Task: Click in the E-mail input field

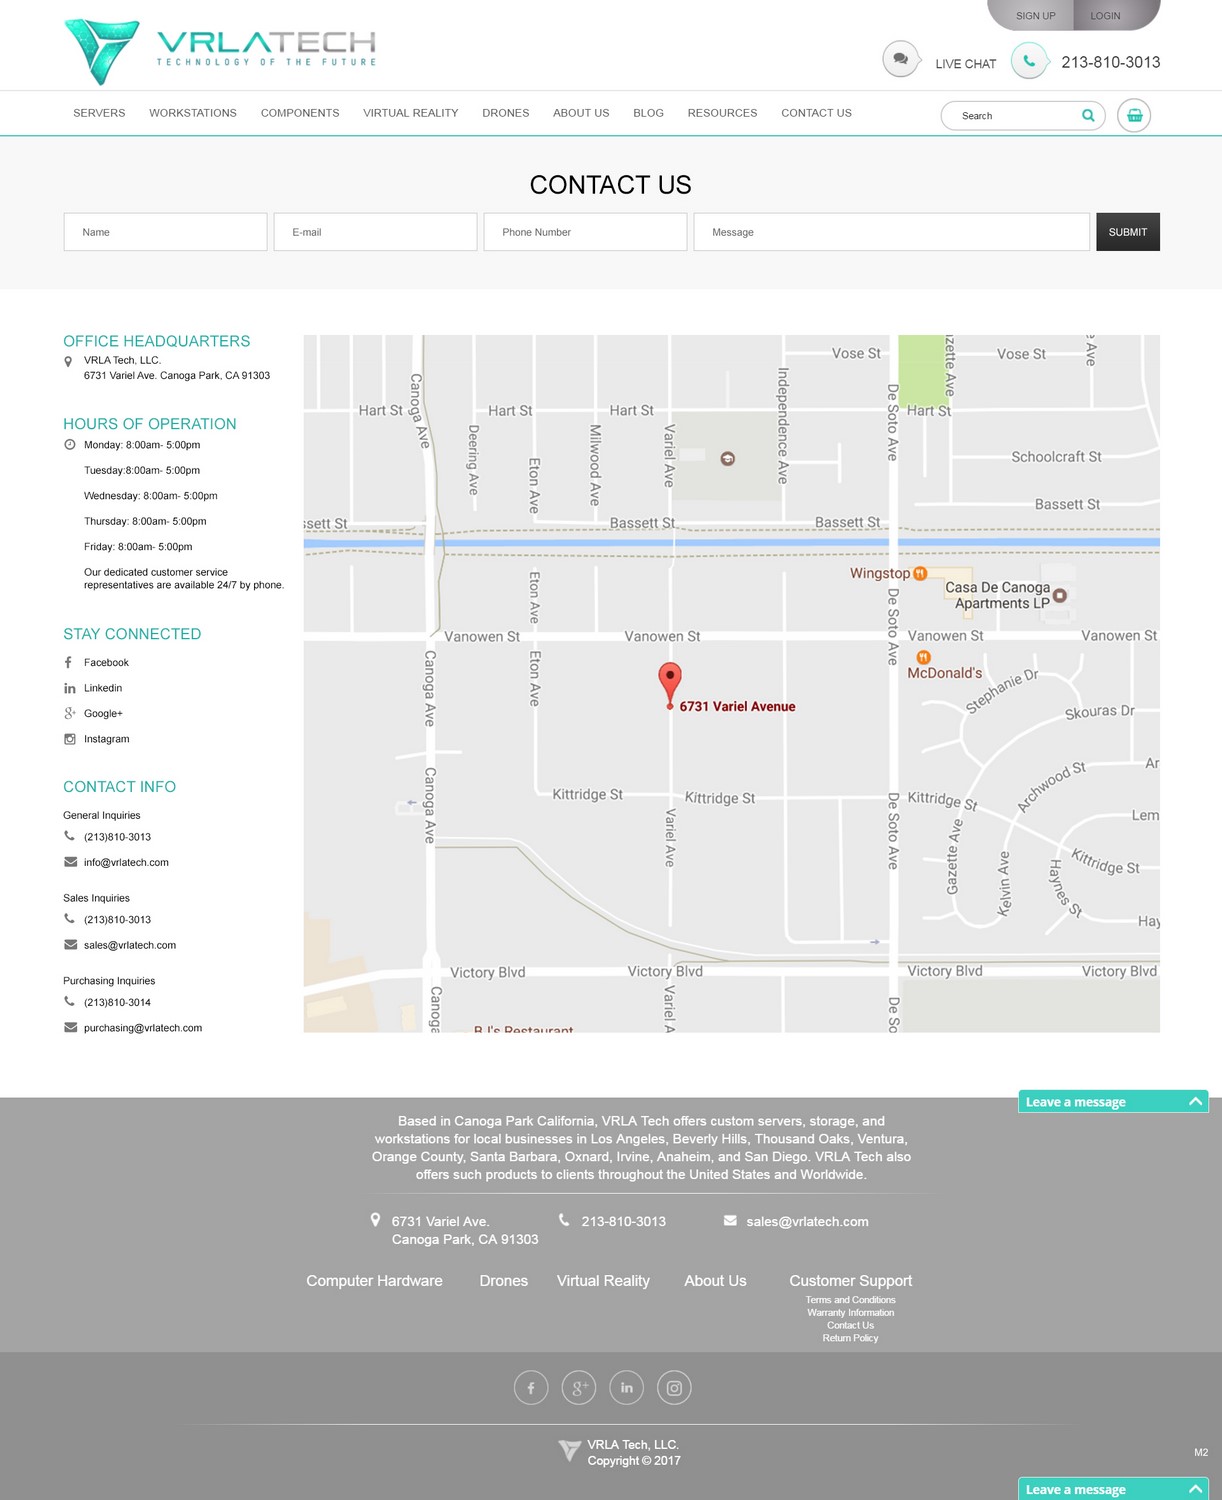Action: (375, 232)
